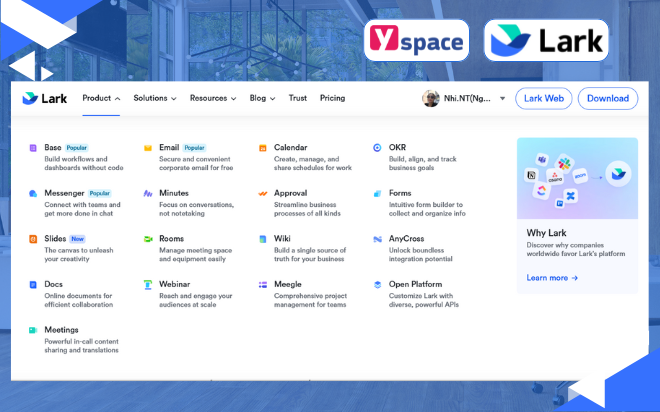Open the Blog dropdown
The image size is (660, 412).
pyautogui.click(x=262, y=98)
